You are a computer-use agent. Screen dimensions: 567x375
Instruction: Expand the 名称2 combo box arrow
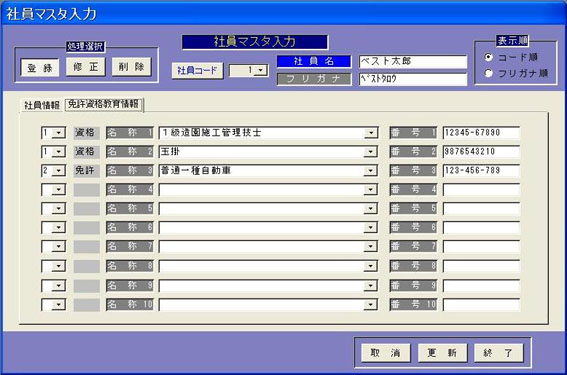pos(371,152)
